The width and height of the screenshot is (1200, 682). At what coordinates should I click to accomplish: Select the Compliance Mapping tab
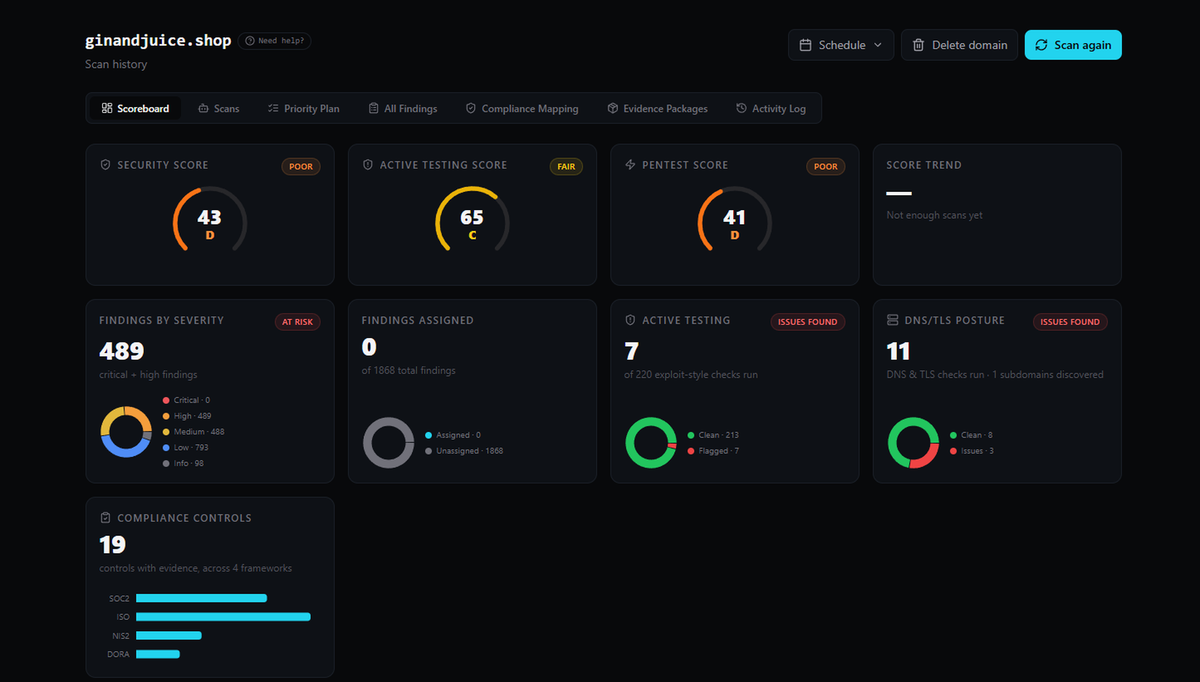tap(522, 108)
